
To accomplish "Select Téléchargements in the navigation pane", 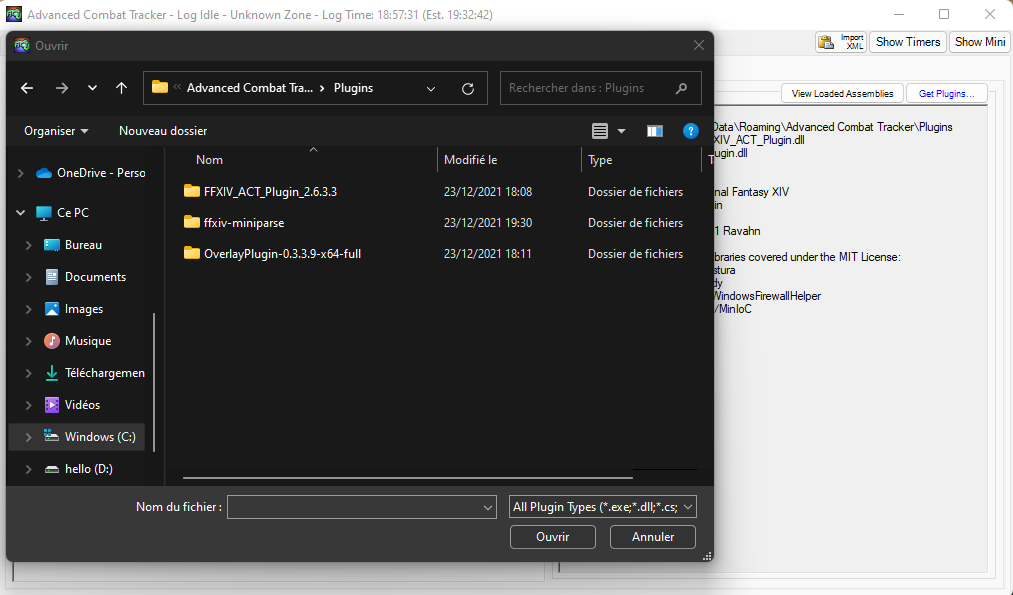I will (105, 373).
